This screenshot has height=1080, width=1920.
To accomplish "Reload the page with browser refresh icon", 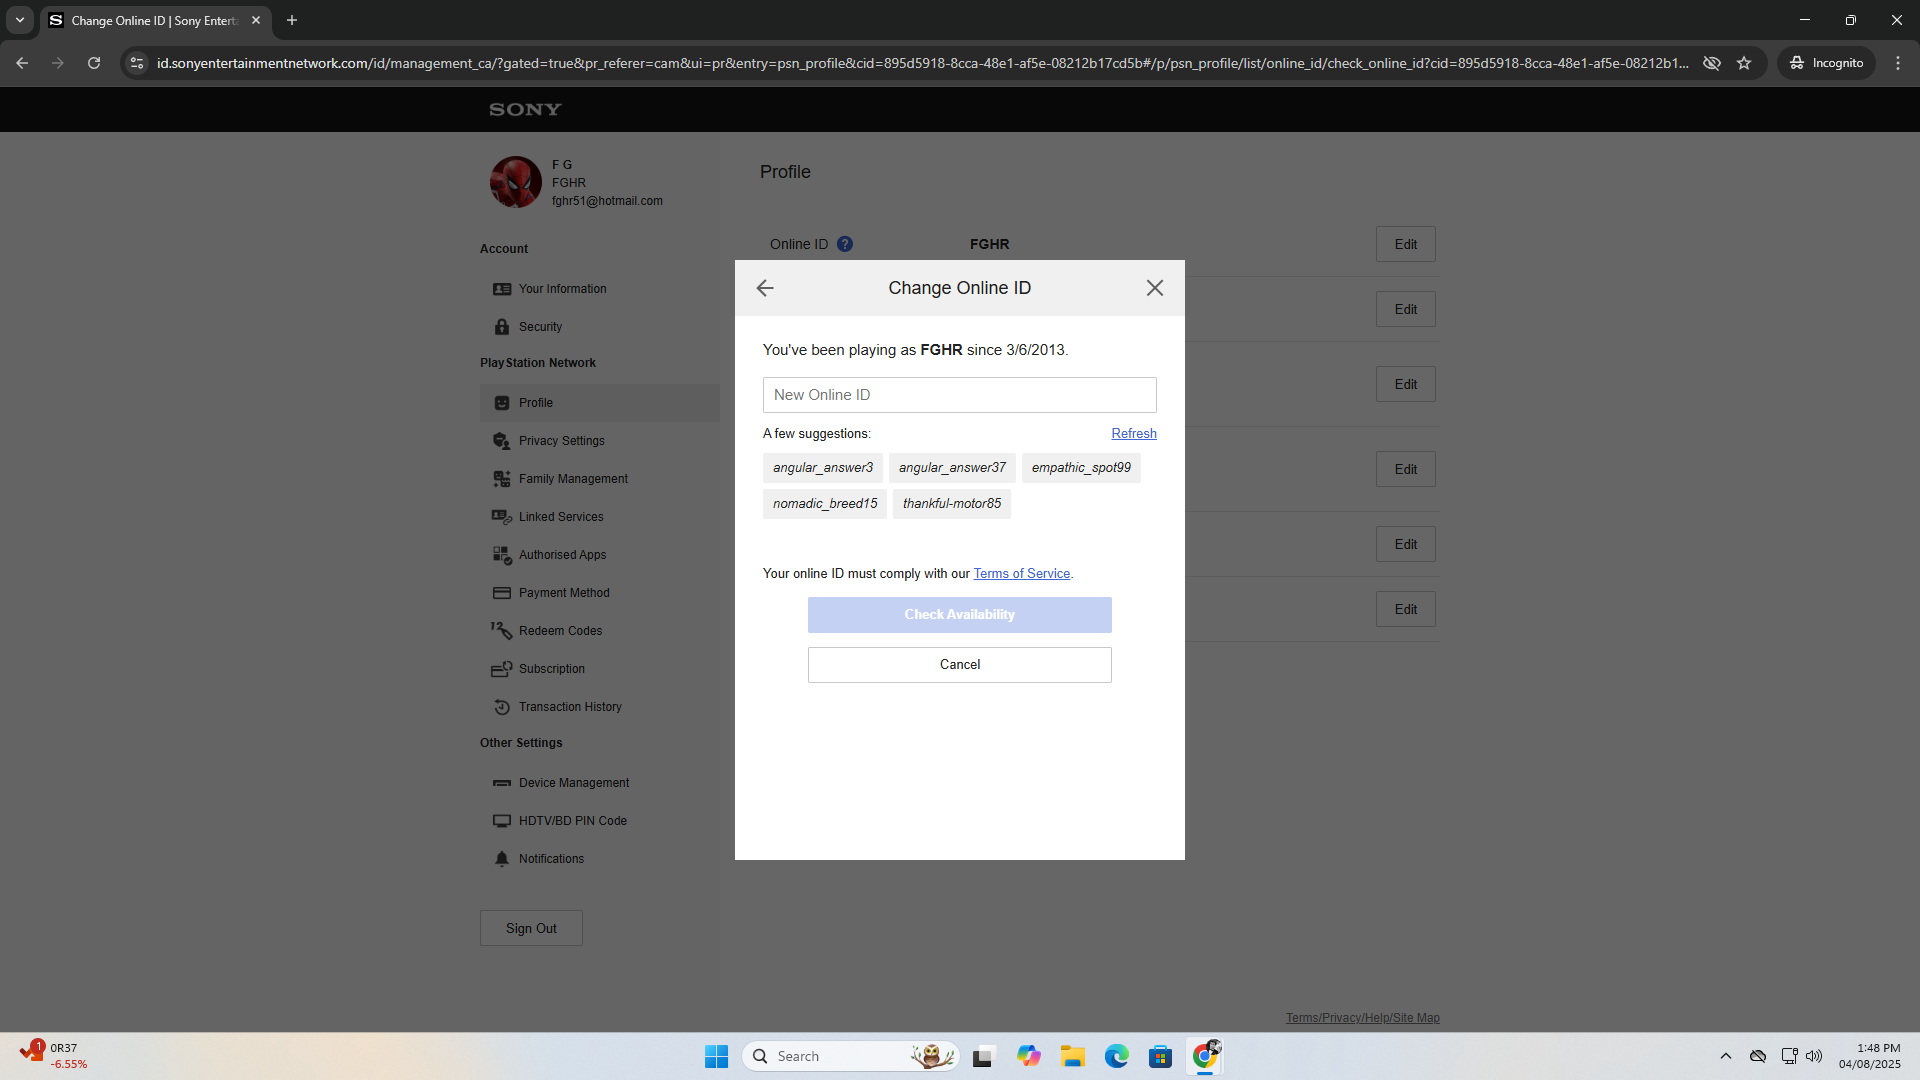I will pos(94,63).
